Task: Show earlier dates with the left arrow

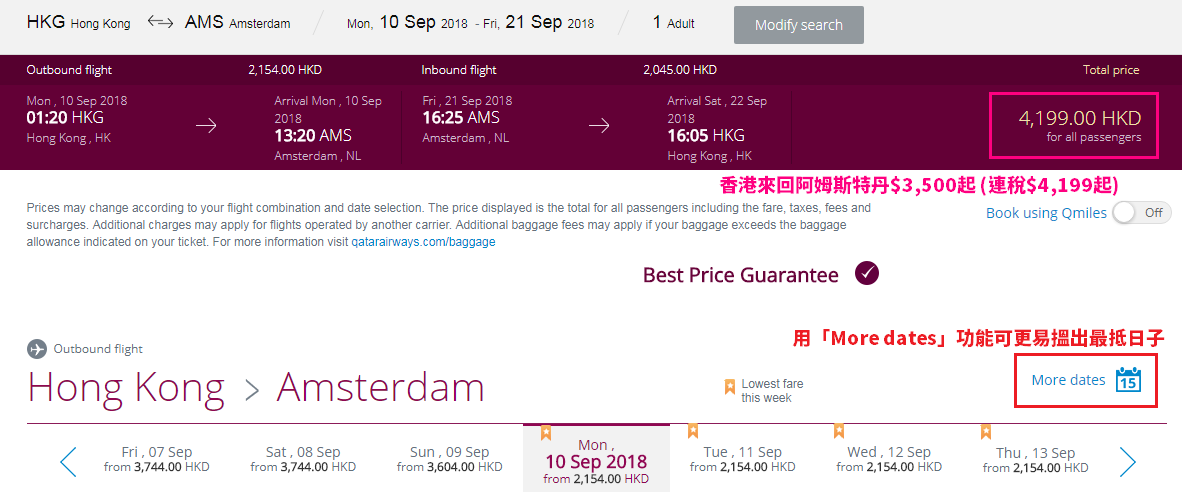Action: 68,462
